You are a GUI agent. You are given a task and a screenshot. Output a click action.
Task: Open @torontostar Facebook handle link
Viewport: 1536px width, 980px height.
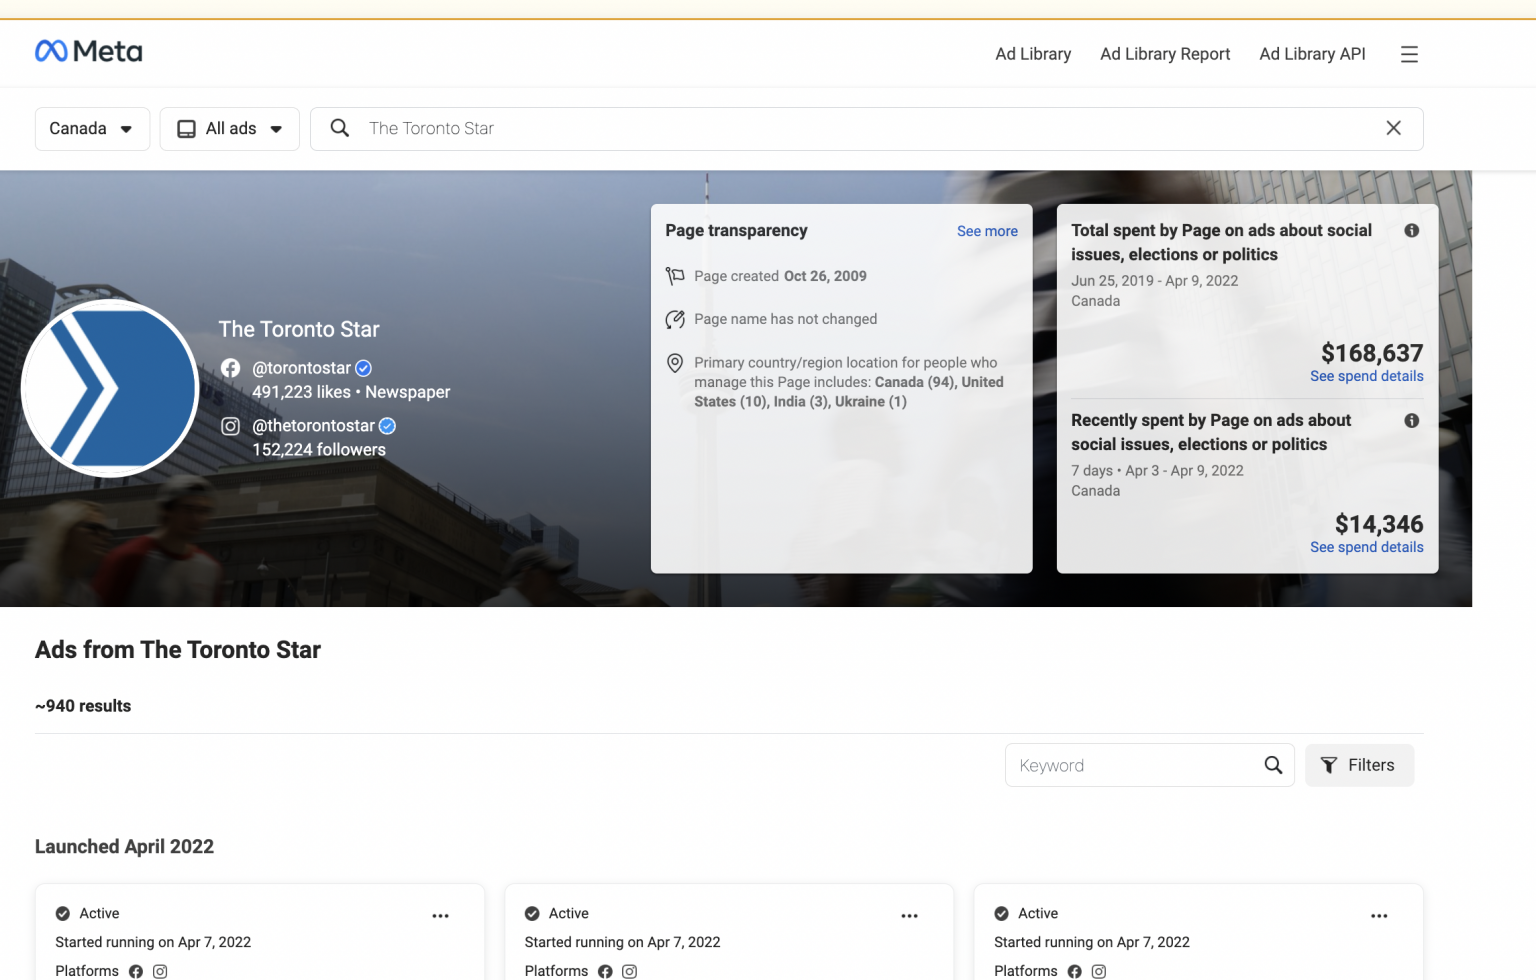point(302,368)
